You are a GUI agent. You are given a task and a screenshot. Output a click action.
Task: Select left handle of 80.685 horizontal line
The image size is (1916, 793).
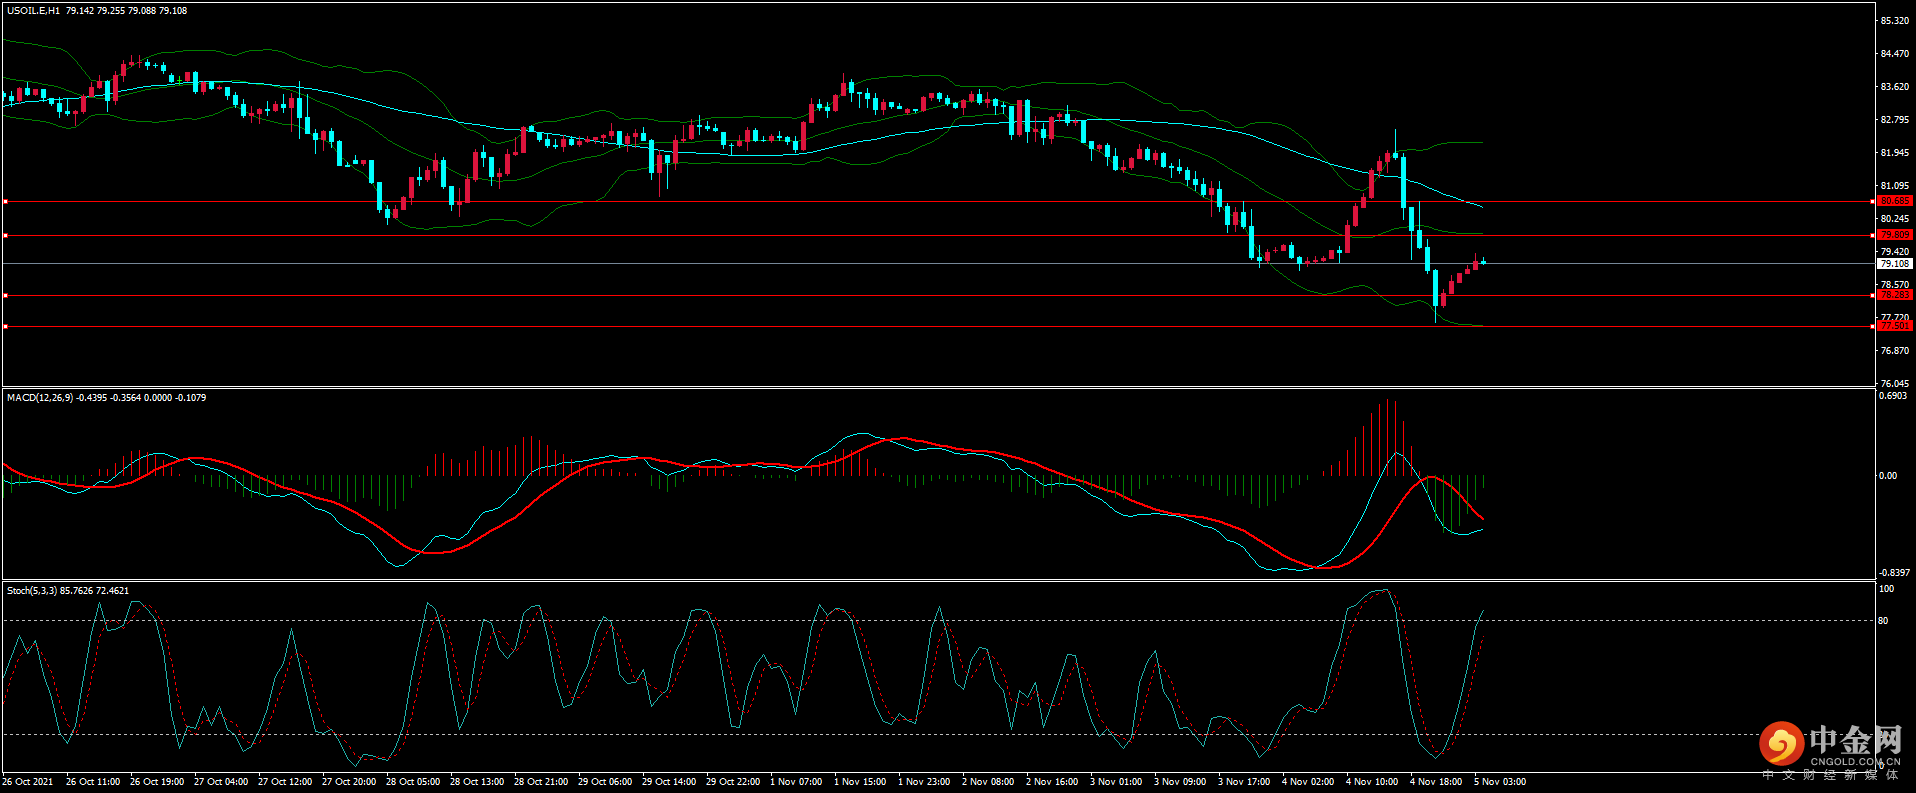[6, 201]
